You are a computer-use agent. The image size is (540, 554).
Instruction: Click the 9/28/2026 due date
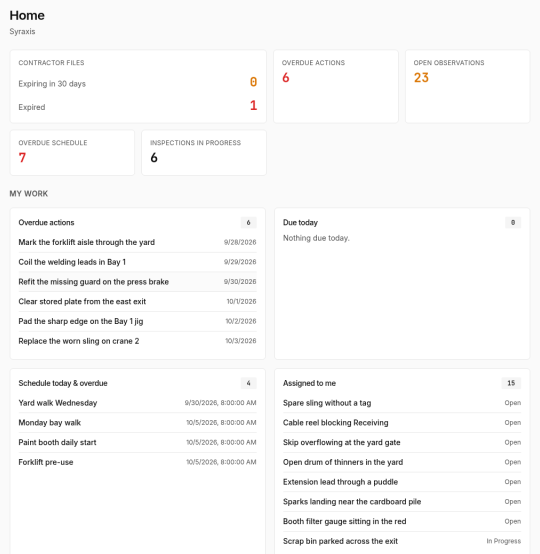[x=240, y=242]
